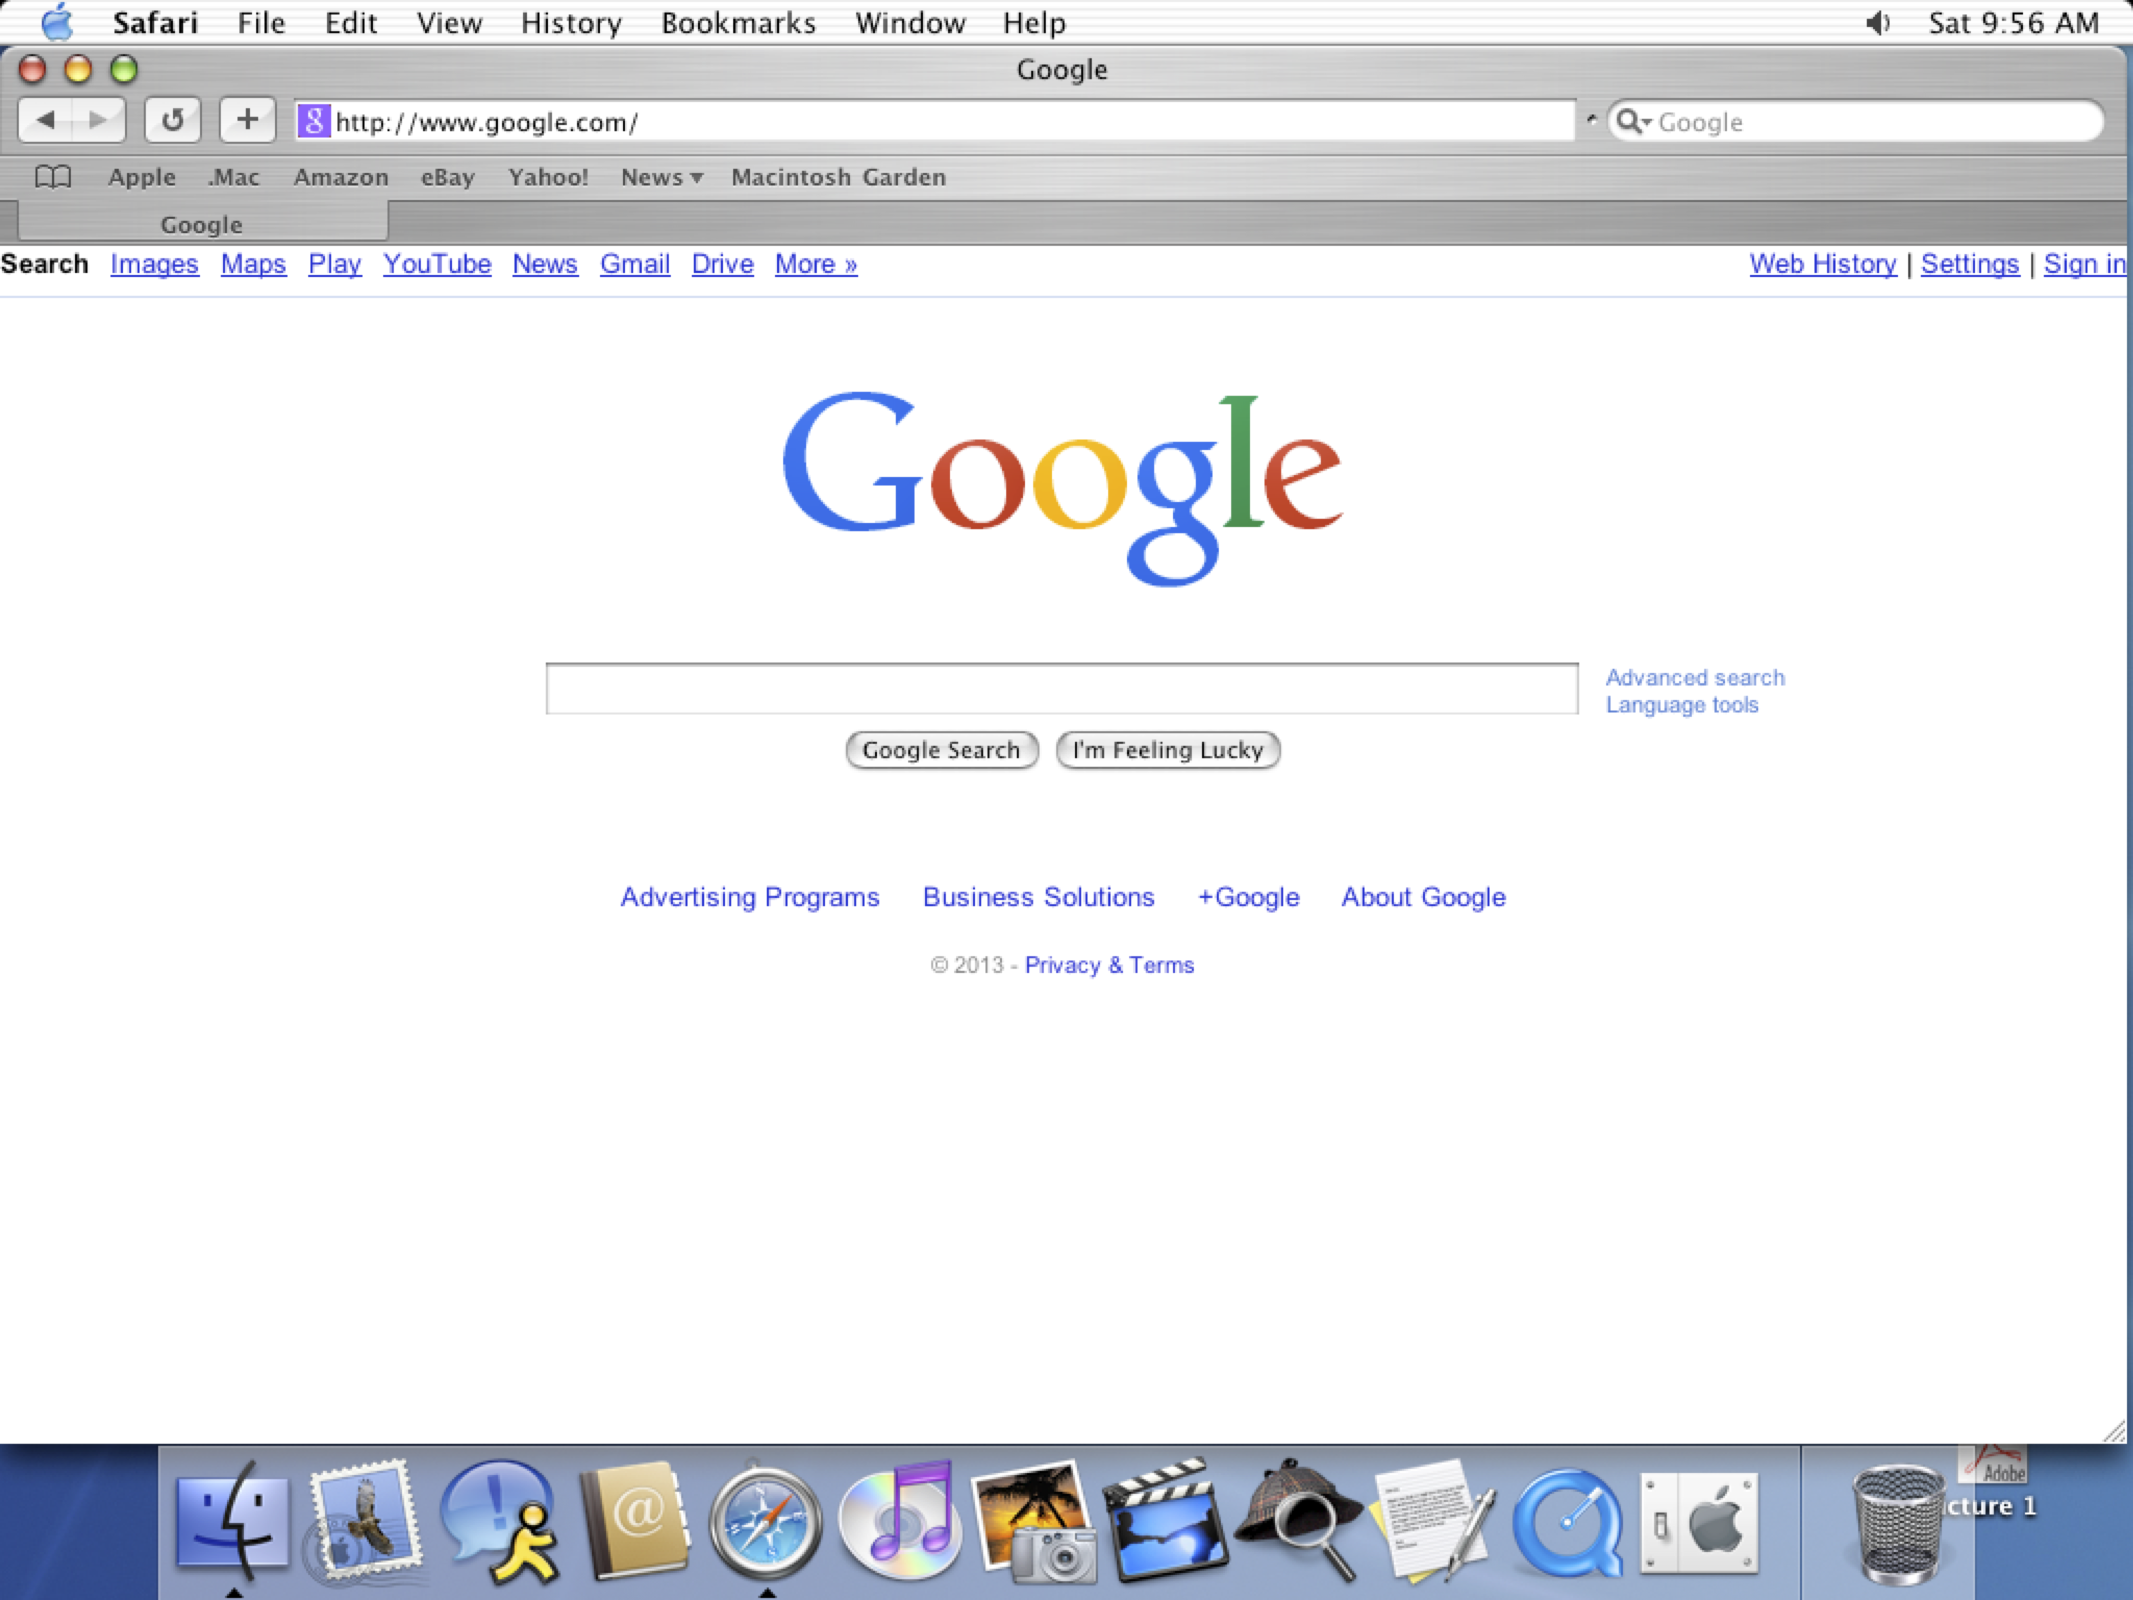Go forward with the Safari forward arrow
This screenshot has width=2133, height=1600.
pos(98,121)
